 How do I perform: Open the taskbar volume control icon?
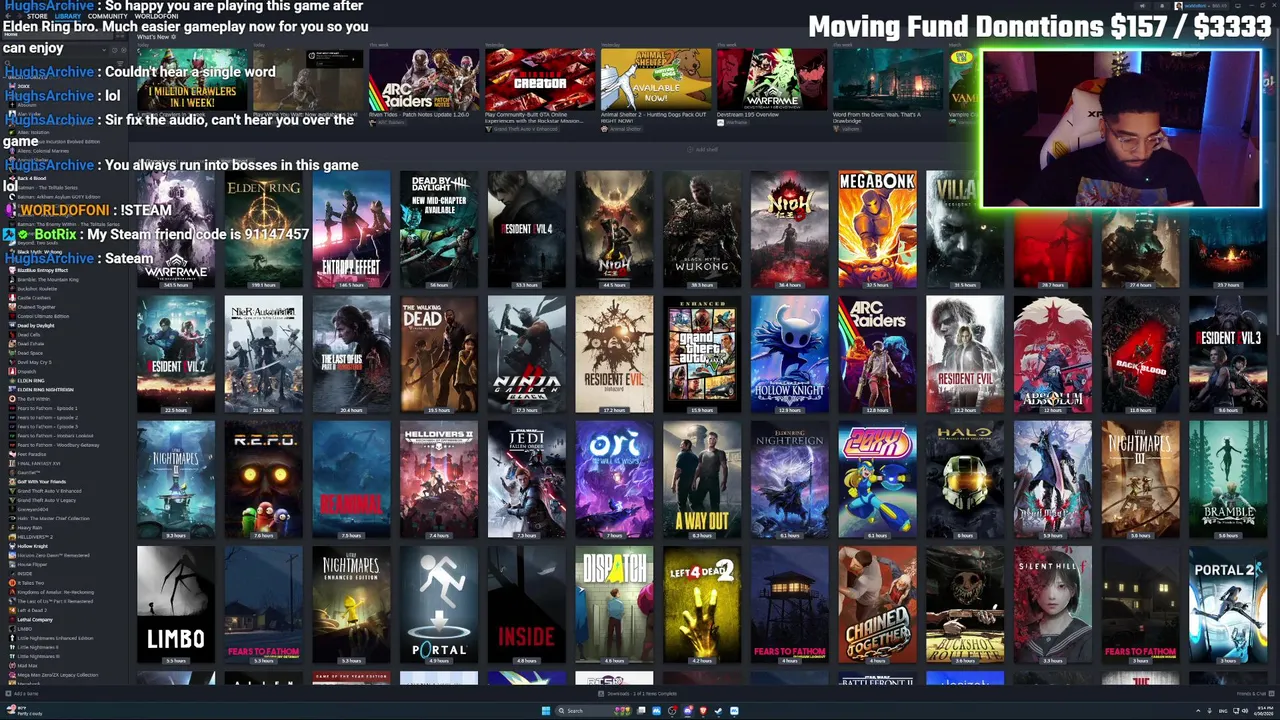point(1245,711)
